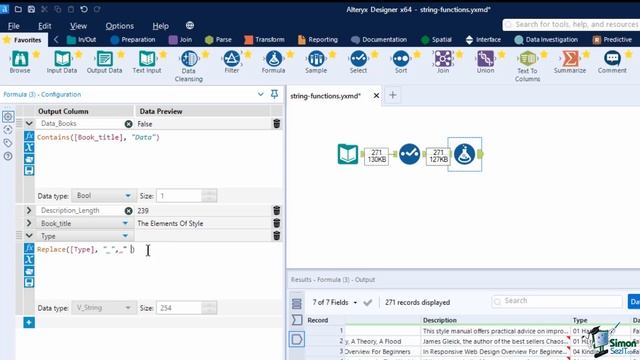This screenshot has height=360, width=640.
Task: Switch to the Transform tool tab
Action: (x=264, y=40)
